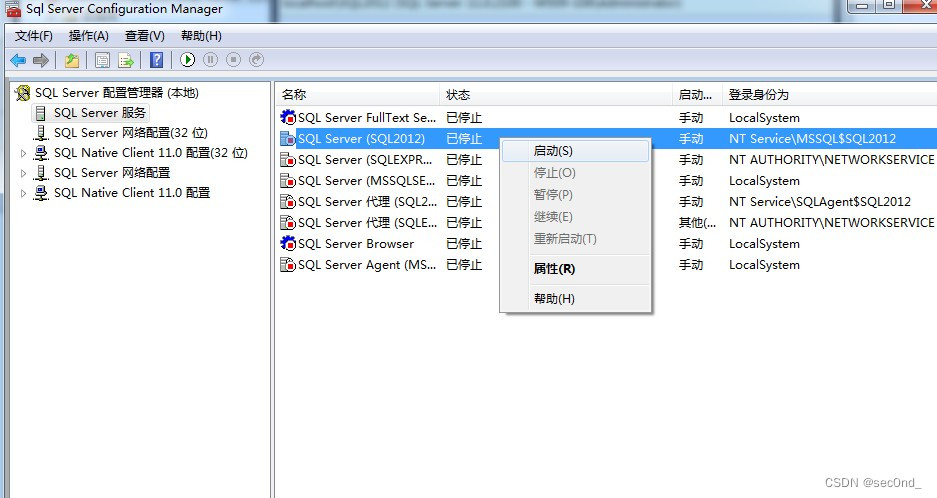Click the SQL Server (SQLEXPR...) service icon
937x498 pixels.
[x=288, y=160]
